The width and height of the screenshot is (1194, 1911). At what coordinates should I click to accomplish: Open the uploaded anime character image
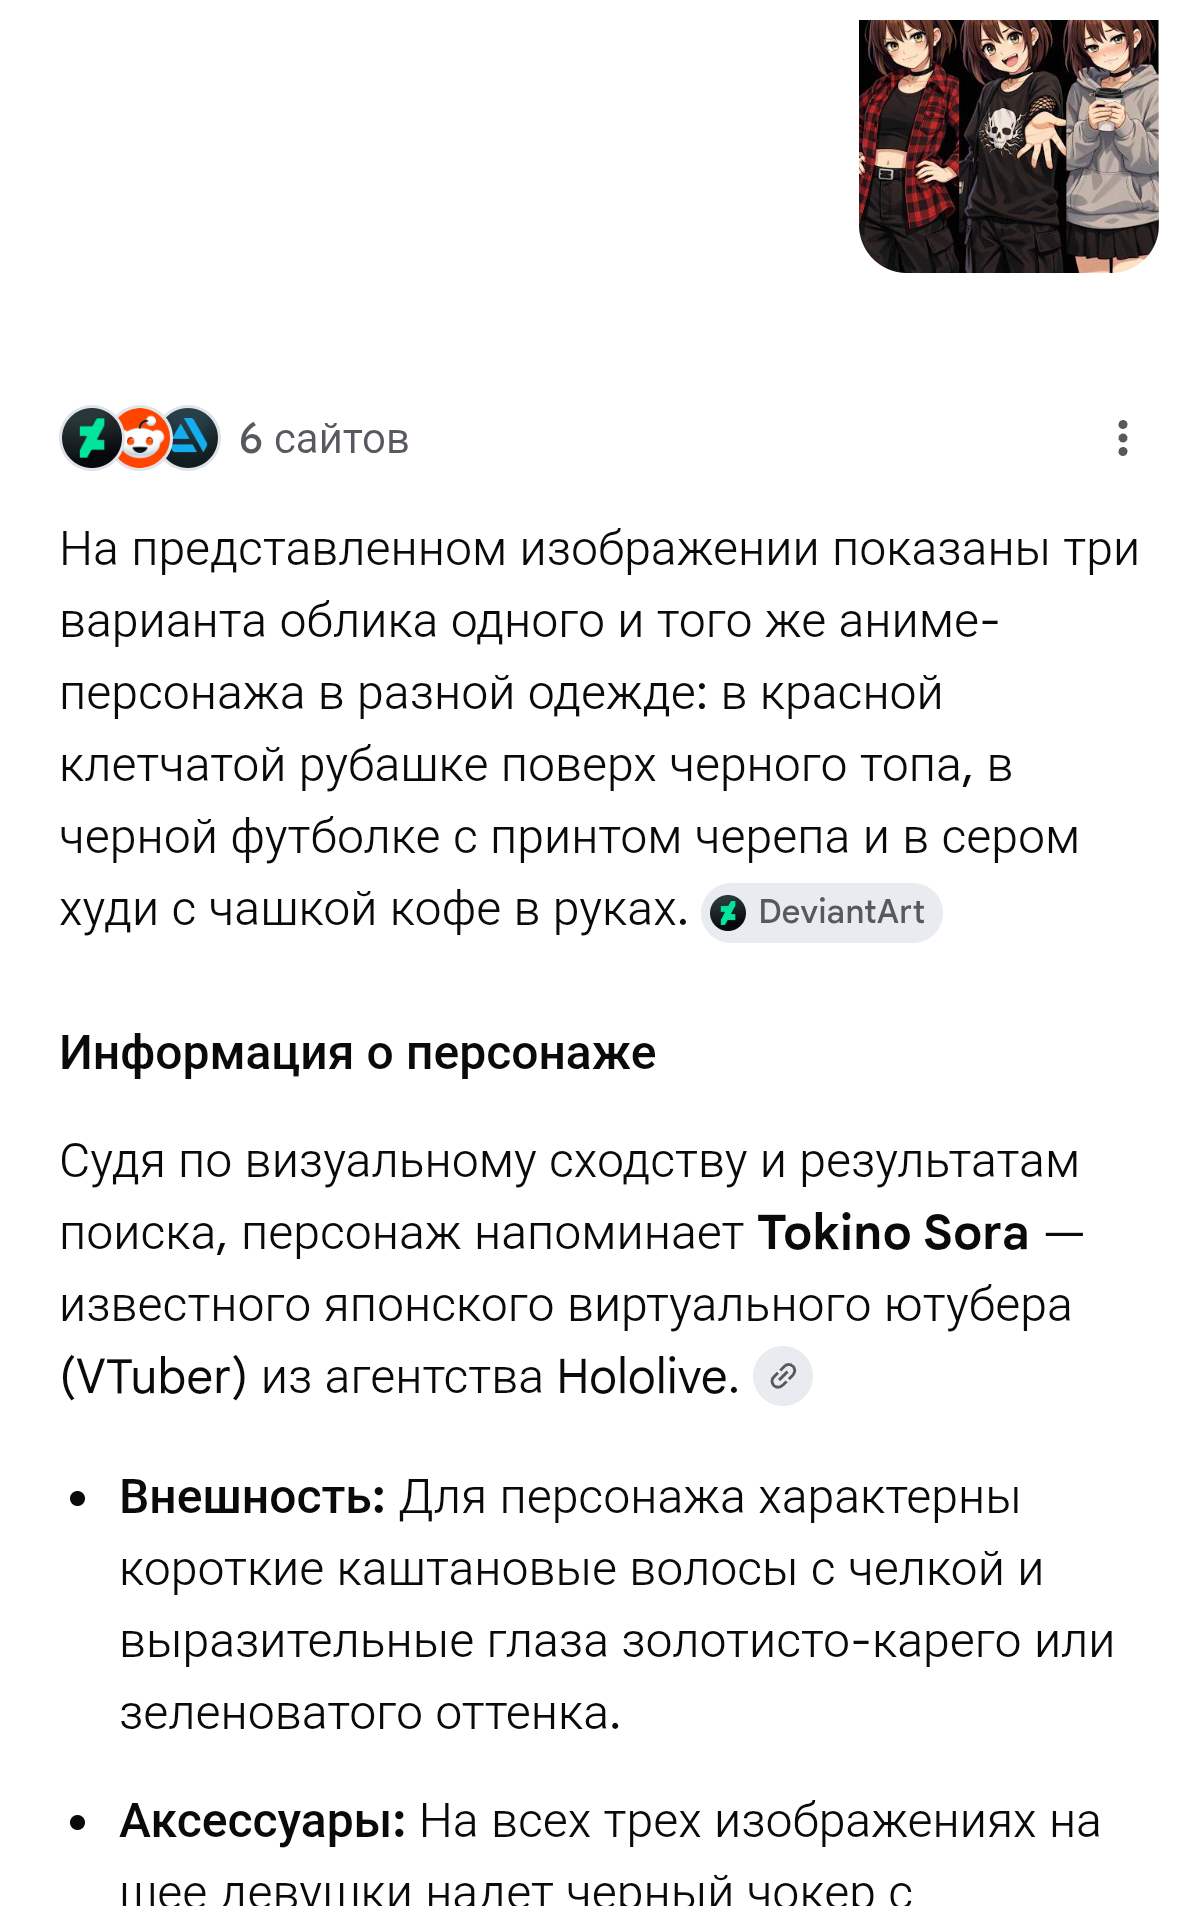pos(1008,146)
